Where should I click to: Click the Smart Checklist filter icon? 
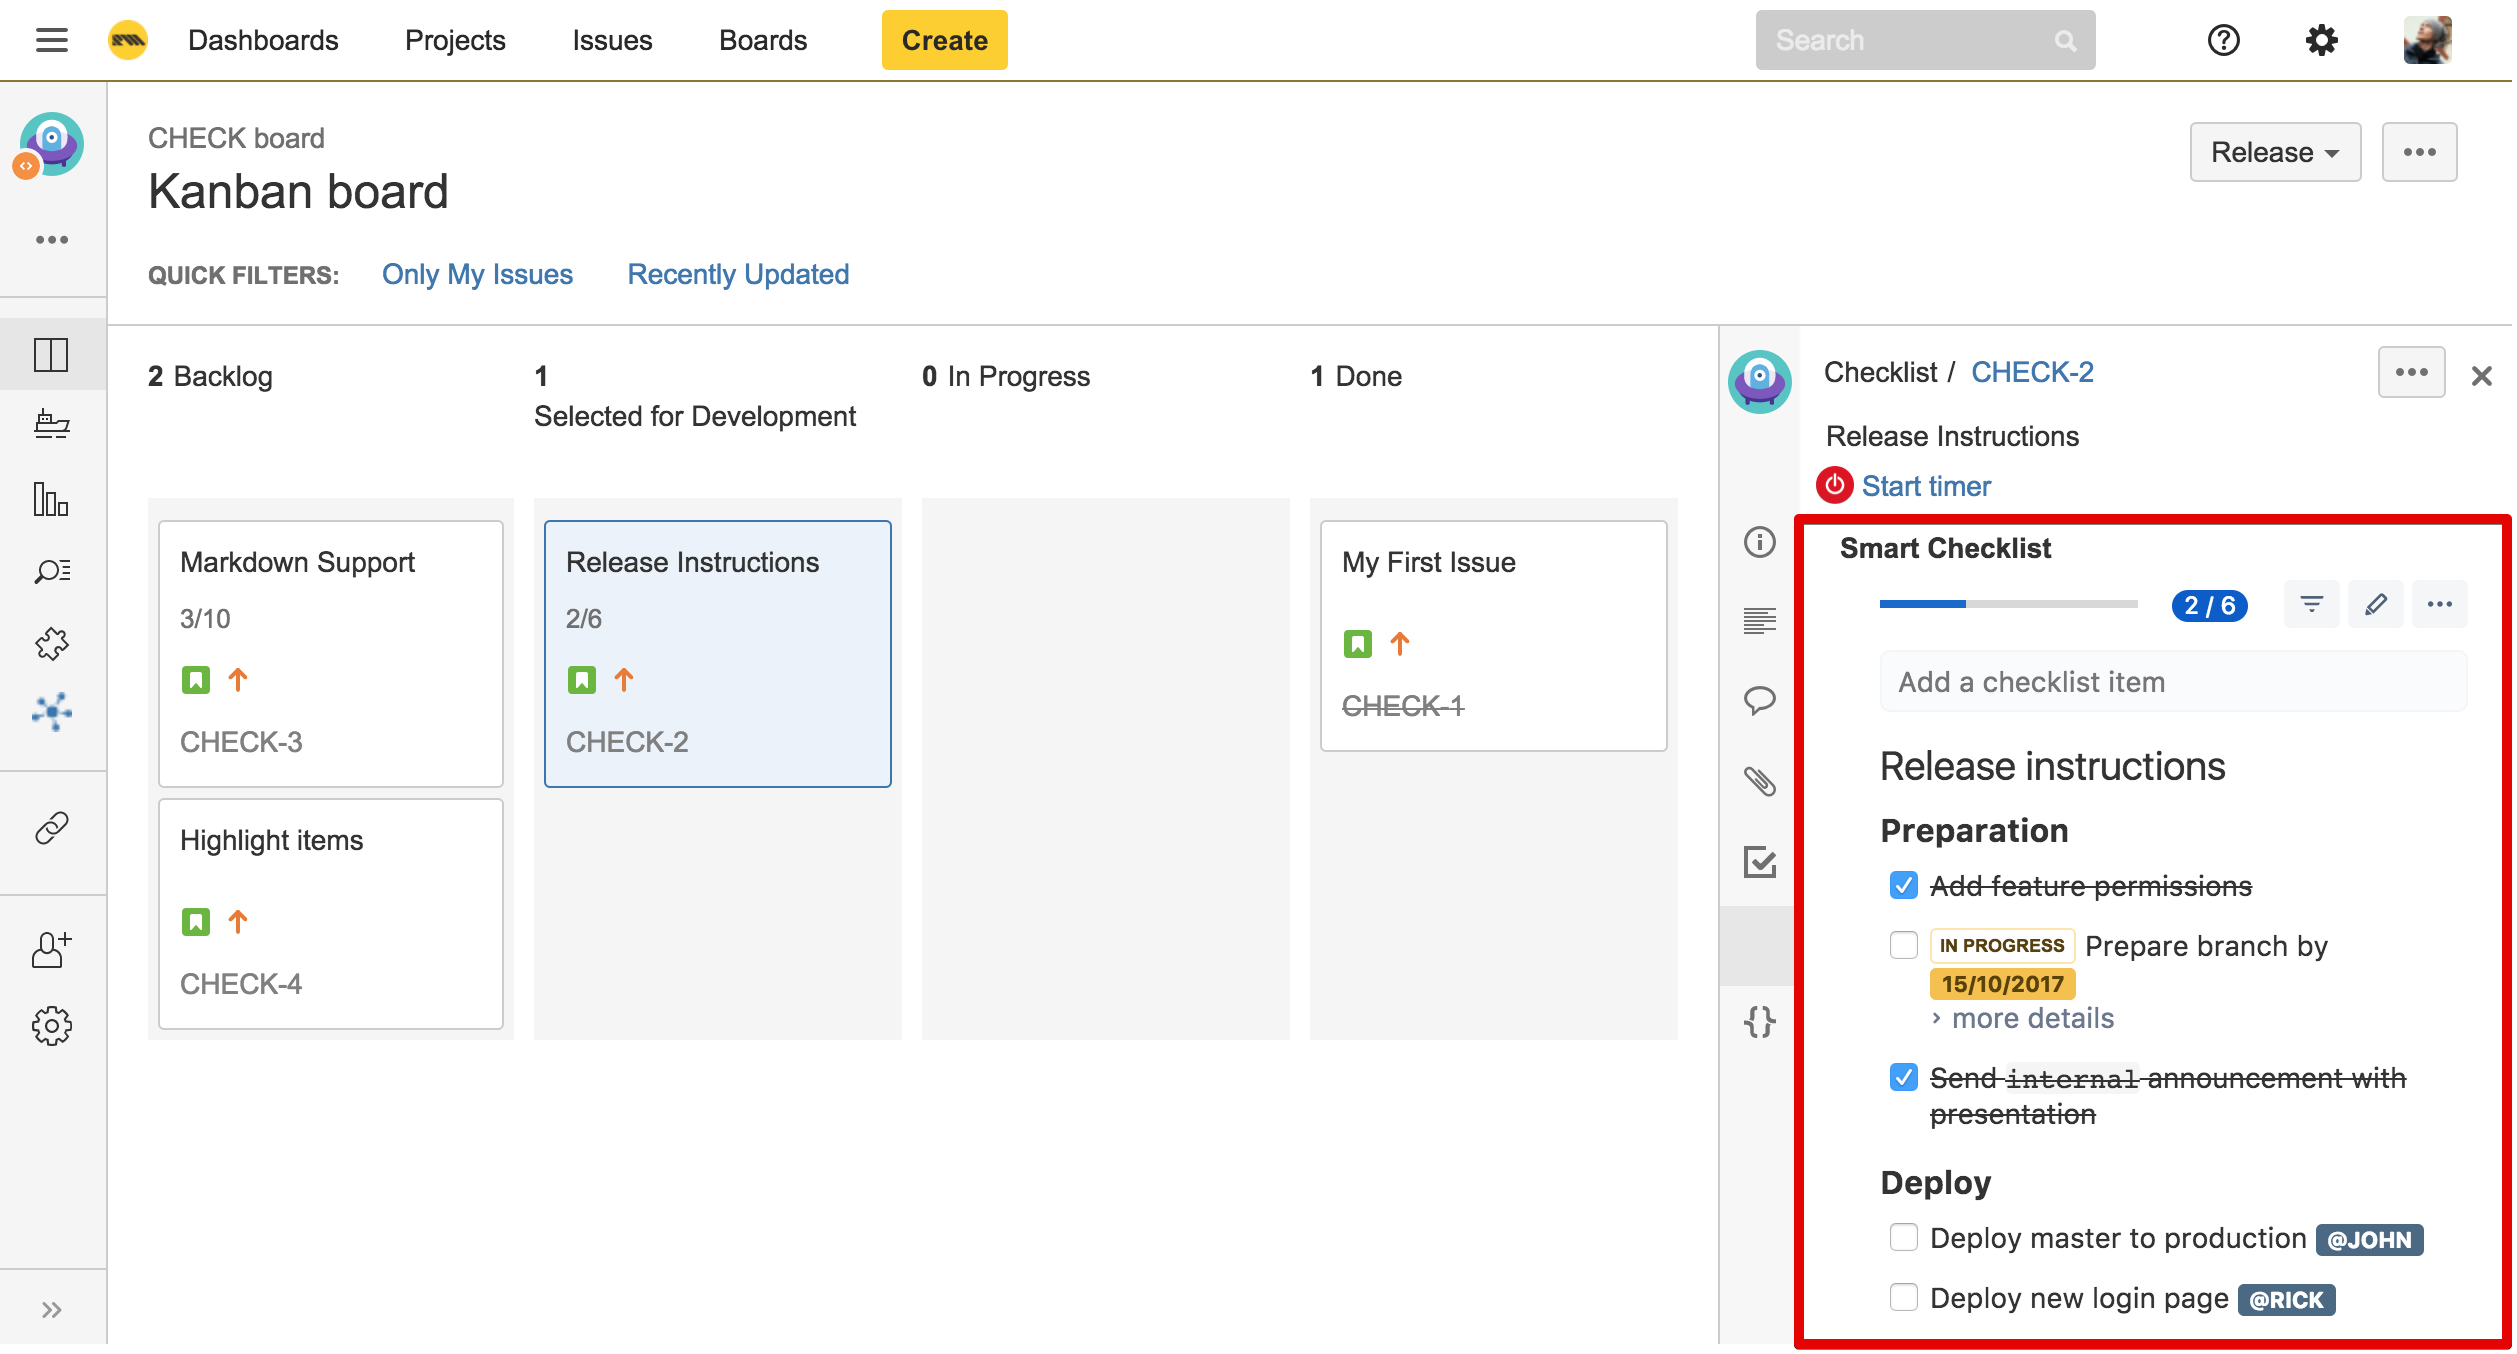click(2312, 604)
